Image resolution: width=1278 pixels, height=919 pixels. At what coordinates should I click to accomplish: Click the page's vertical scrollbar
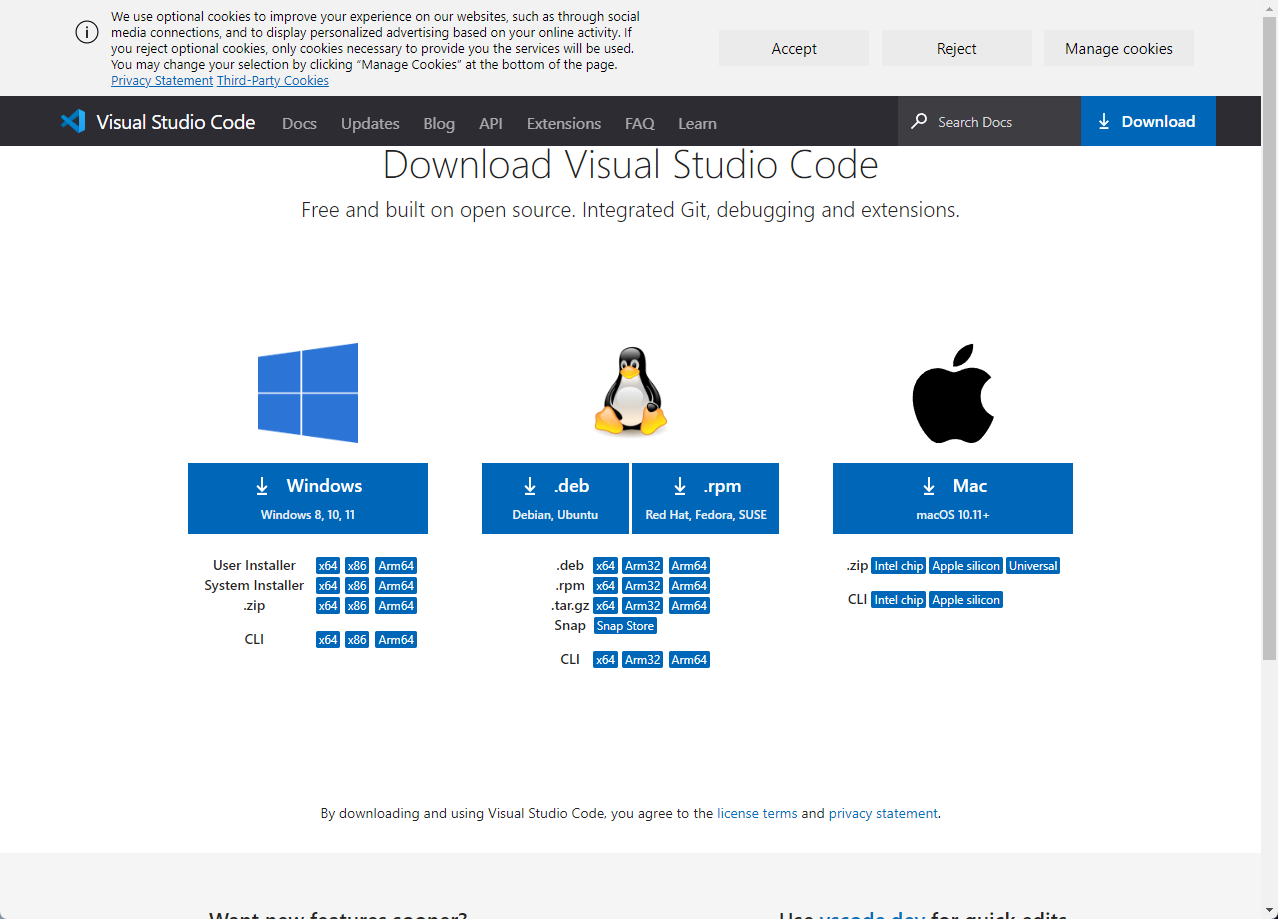click(1269, 338)
